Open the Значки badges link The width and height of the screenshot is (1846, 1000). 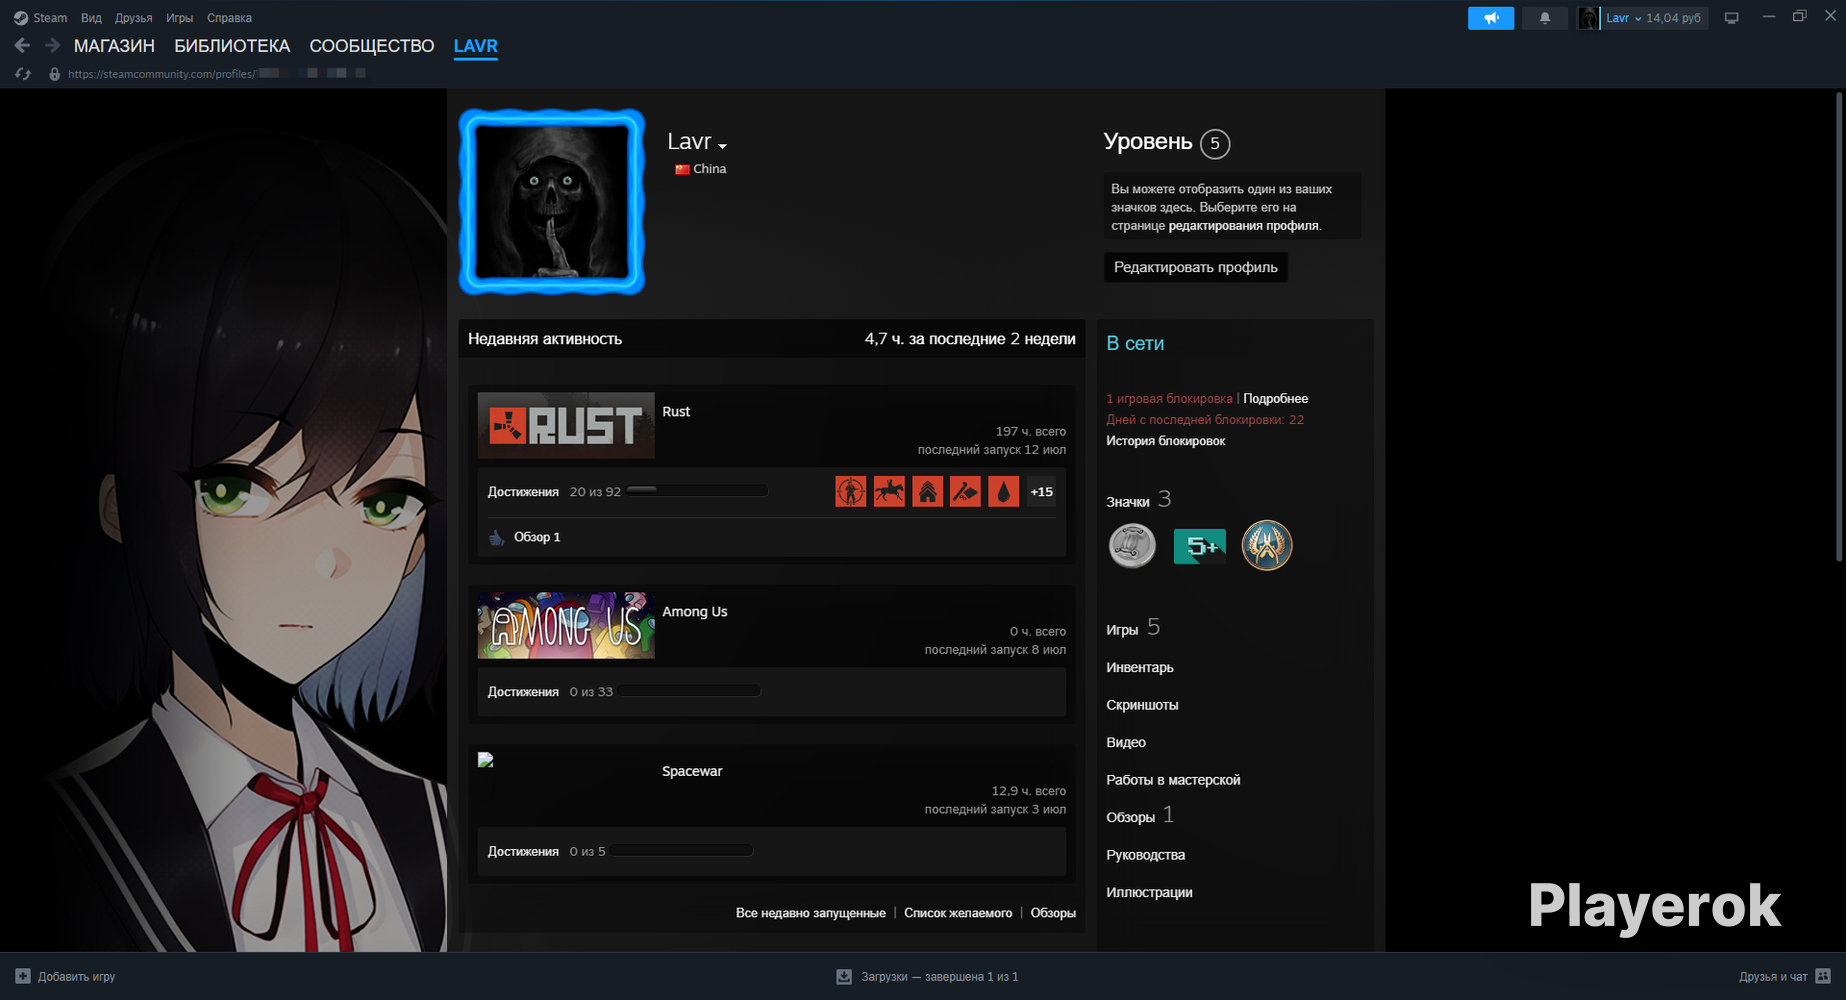point(1128,502)
